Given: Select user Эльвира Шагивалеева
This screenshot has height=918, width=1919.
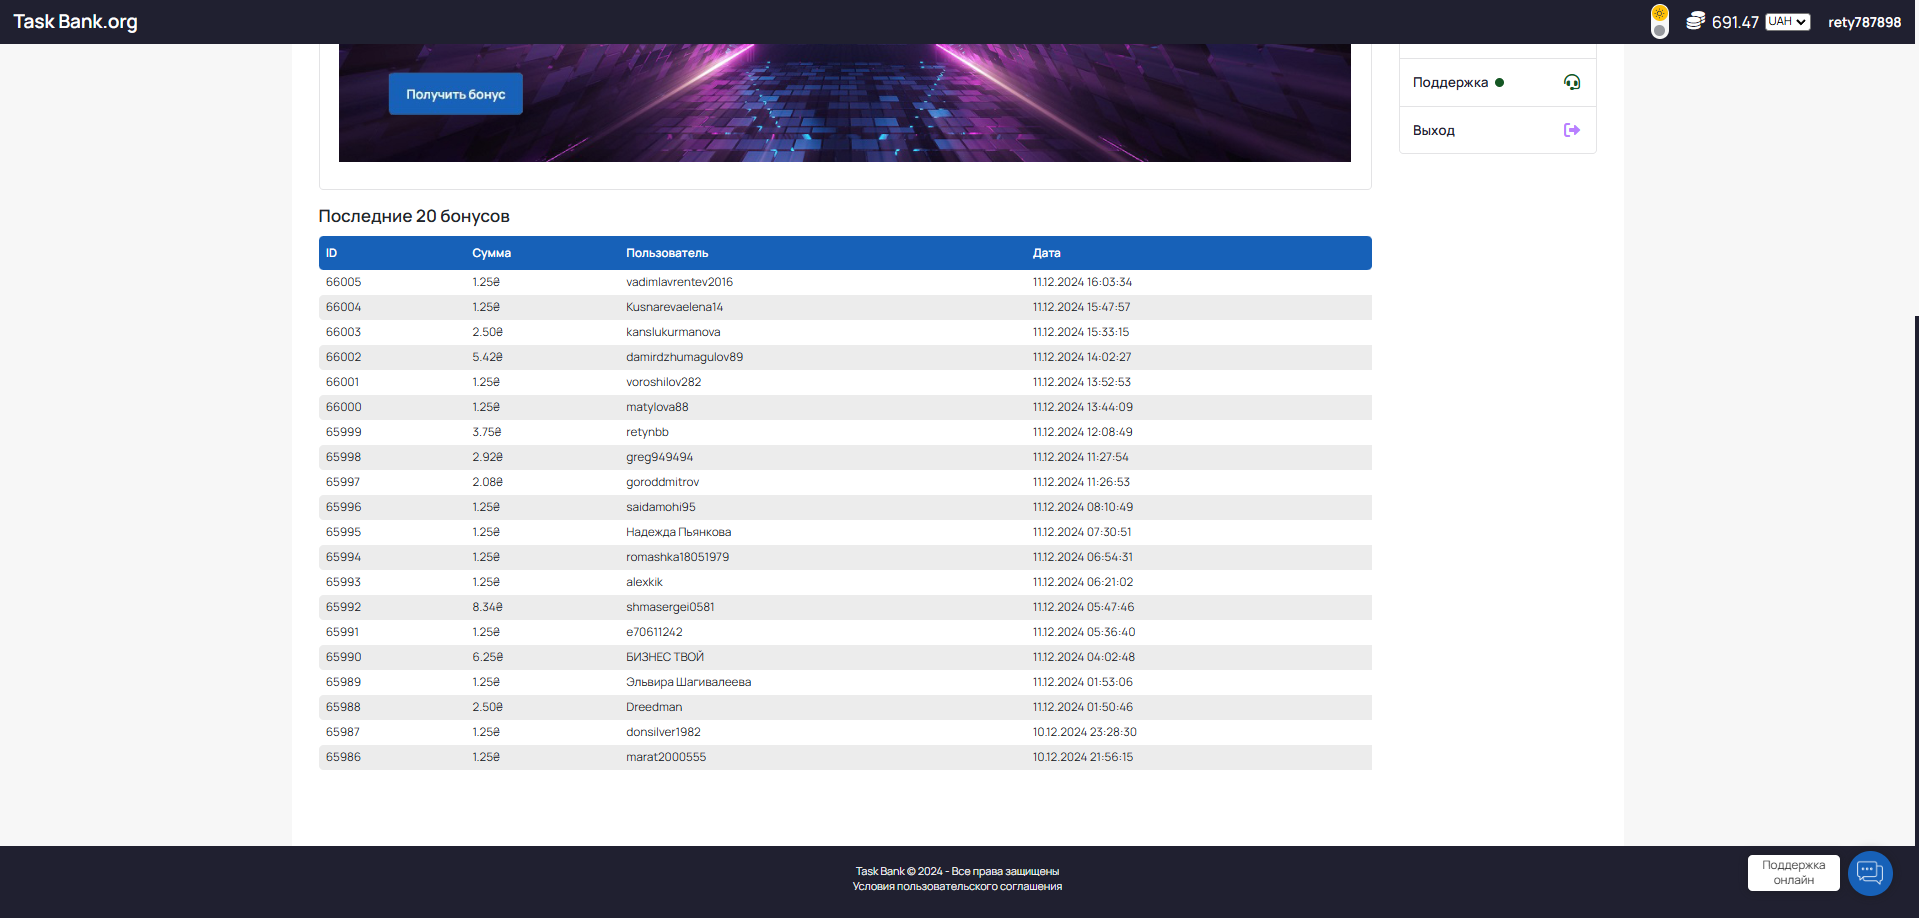Looking at the screenshot, I should click(688, 682).
